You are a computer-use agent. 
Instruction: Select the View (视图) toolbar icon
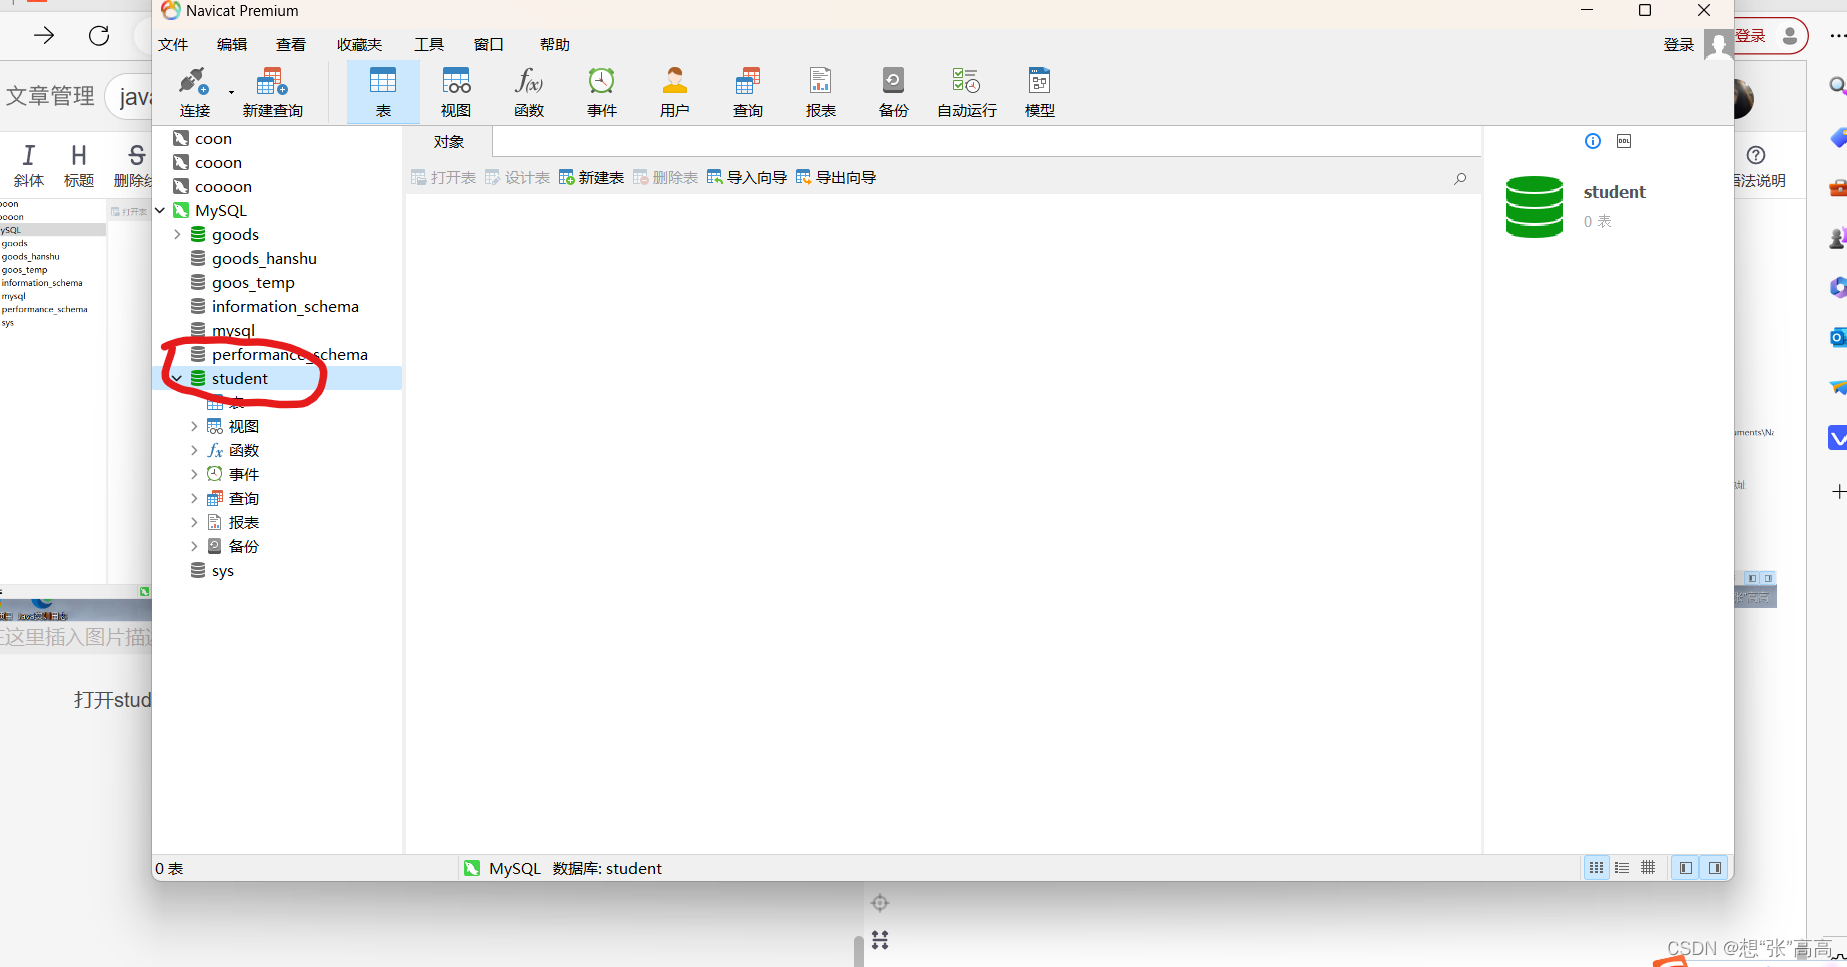(x=456, y=92)
